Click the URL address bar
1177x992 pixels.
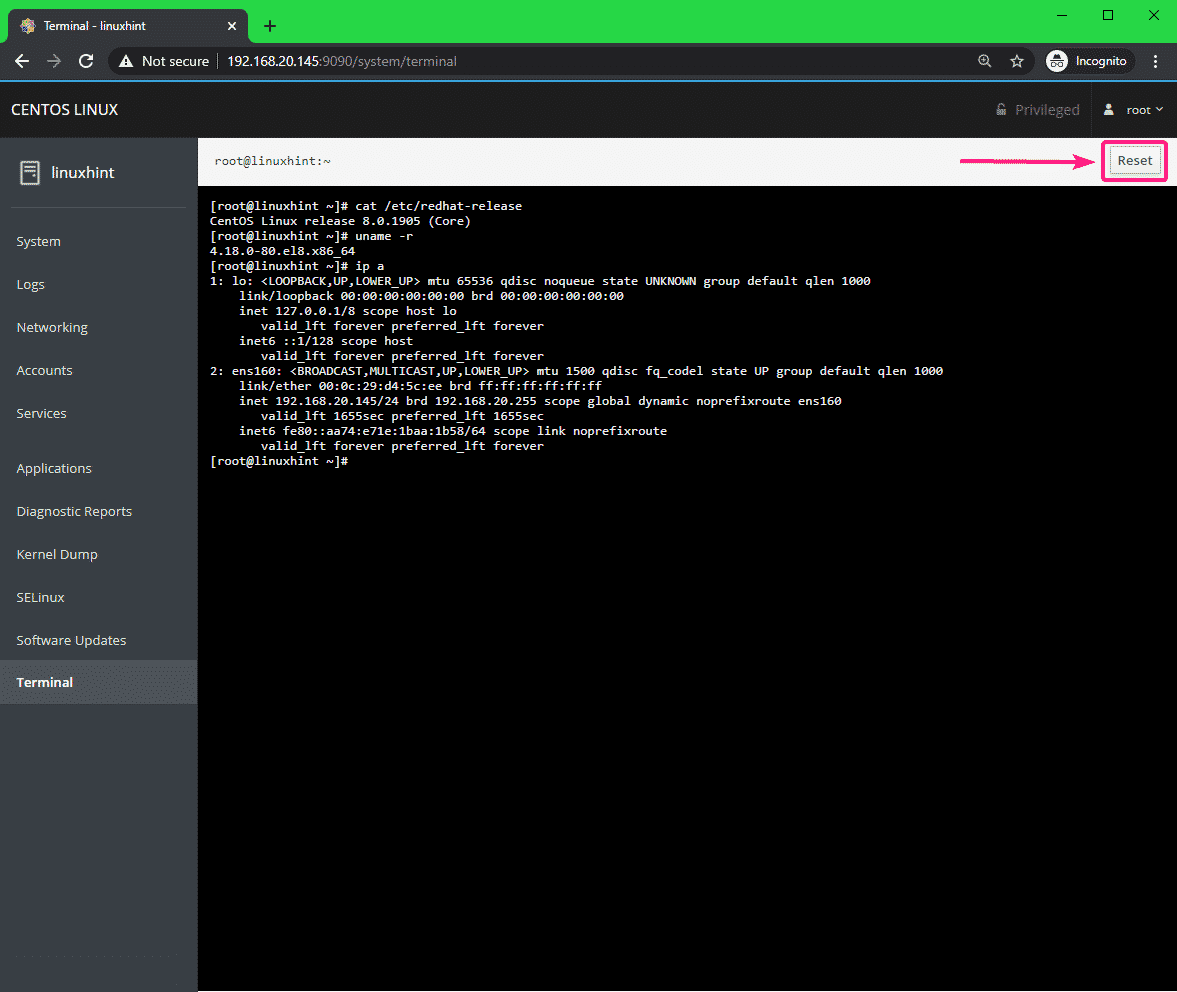pyautogui.click(x=600, y=61)
